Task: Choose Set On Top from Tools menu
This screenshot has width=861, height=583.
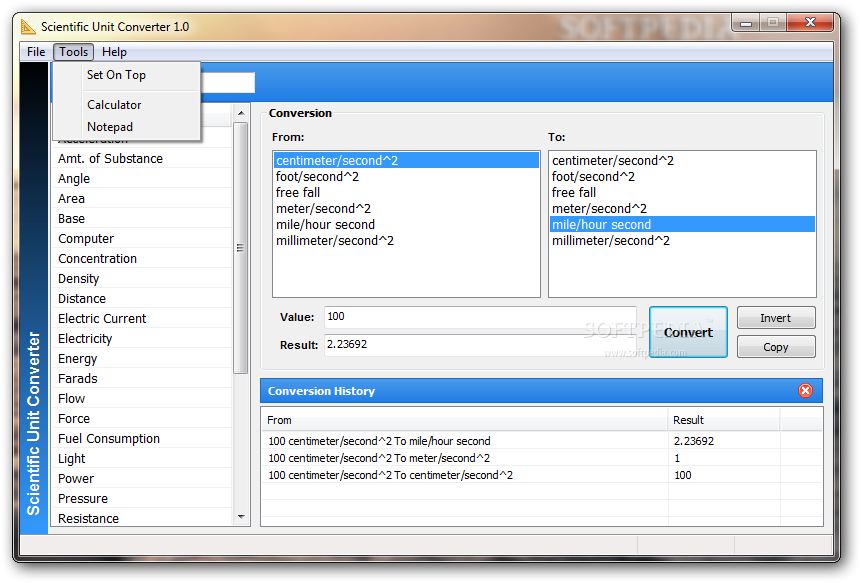Action: point(126,75)
